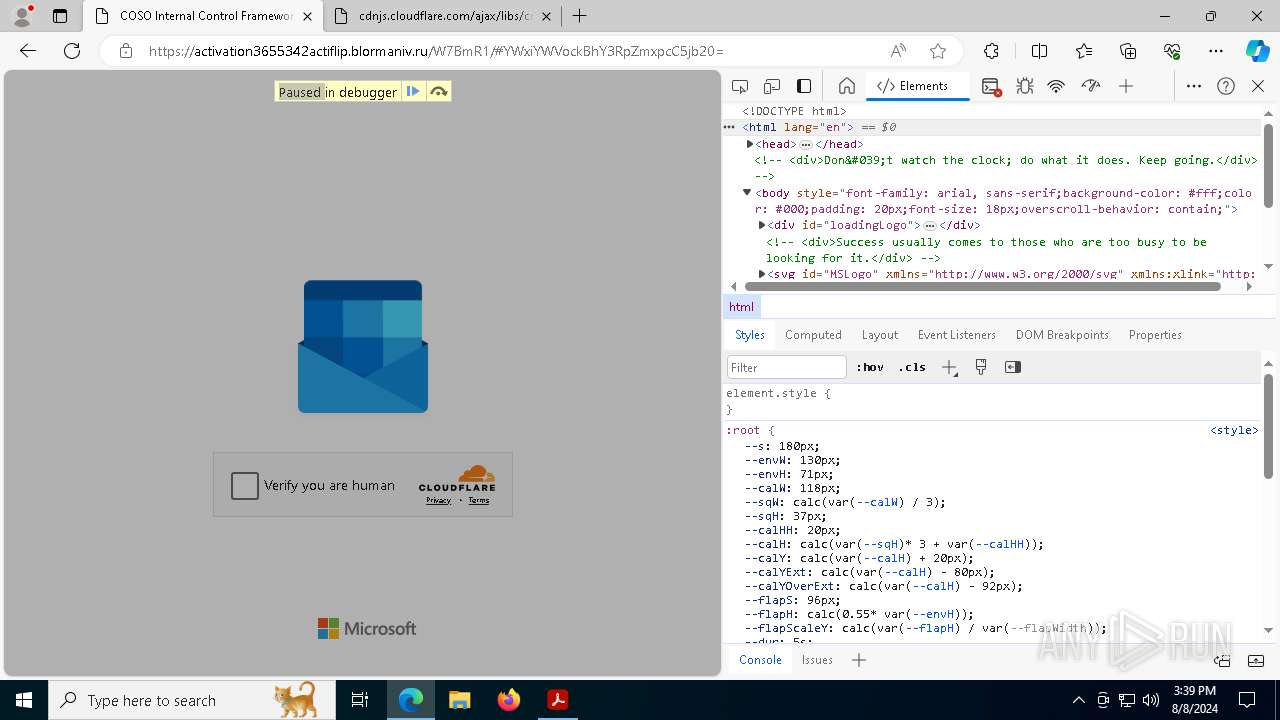This screenshot has width=1280, height=720.
Task: Expand the head element node
Action: click(x=749, y=144)
